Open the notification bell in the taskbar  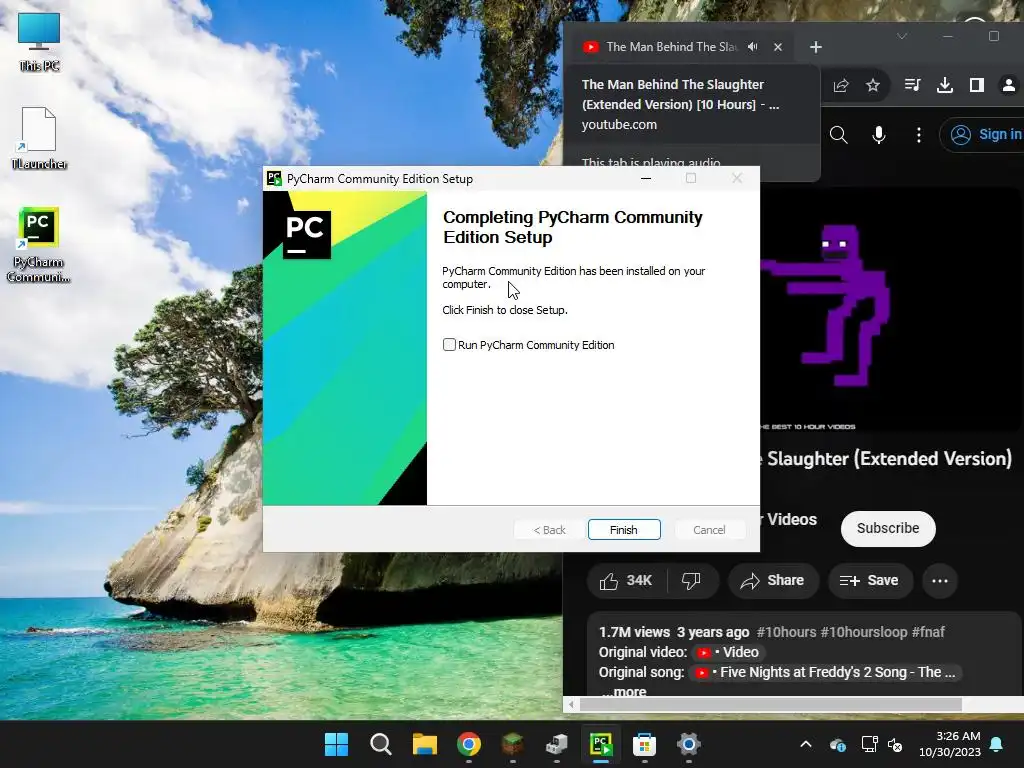(x=997, y=744)
